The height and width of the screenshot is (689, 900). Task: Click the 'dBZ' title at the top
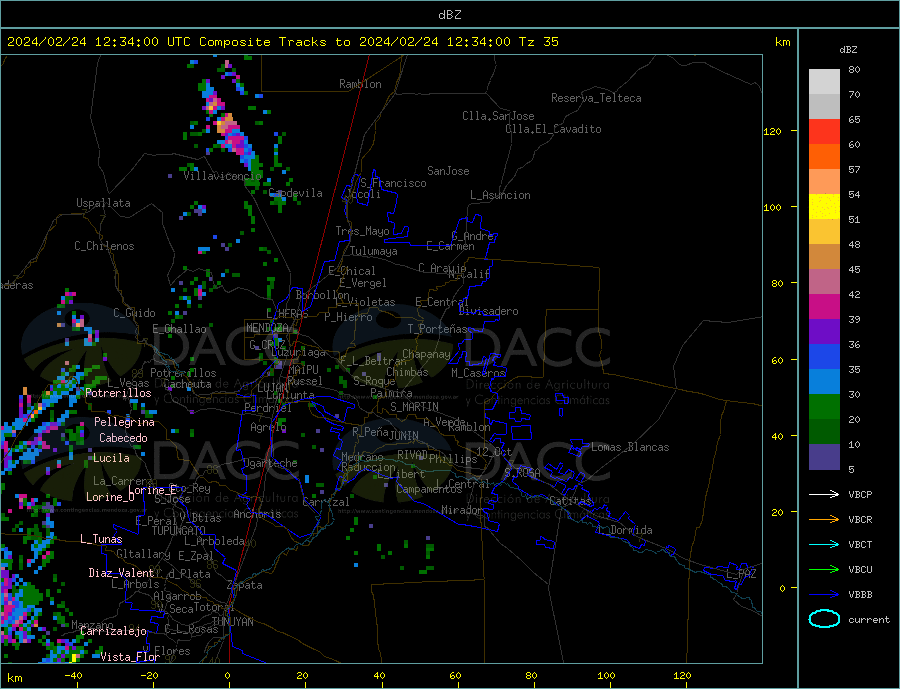449,15
